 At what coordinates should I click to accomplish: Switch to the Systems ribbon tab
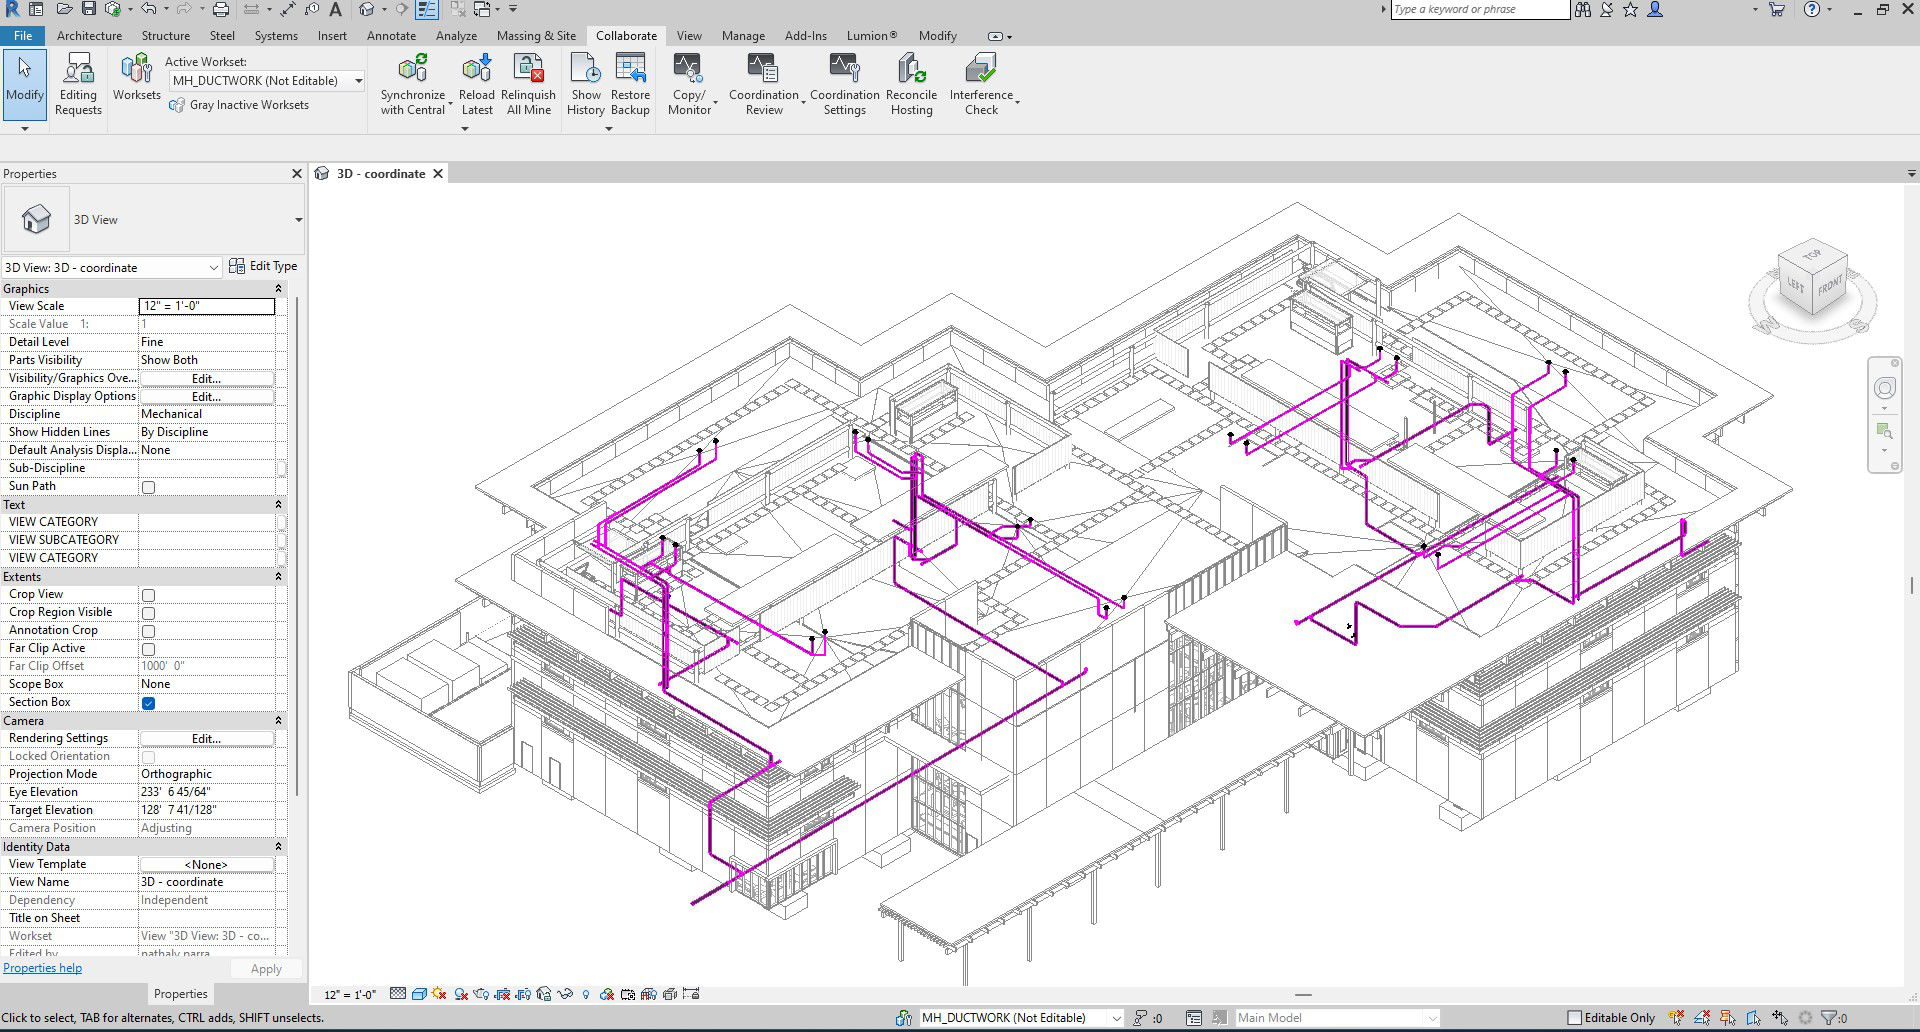tap(276, 36)
